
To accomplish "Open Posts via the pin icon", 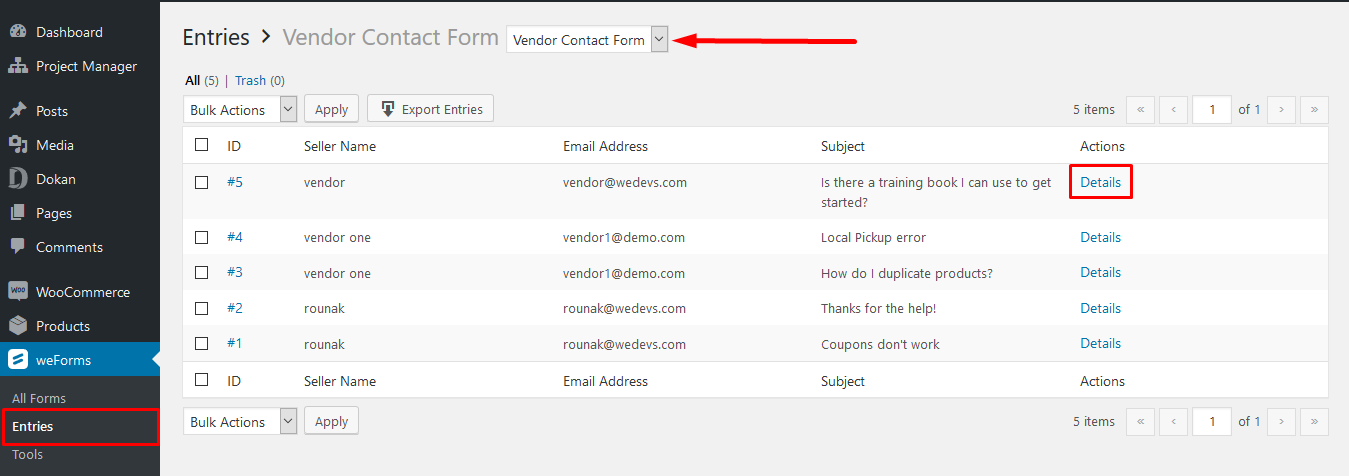I will (18, 111).
